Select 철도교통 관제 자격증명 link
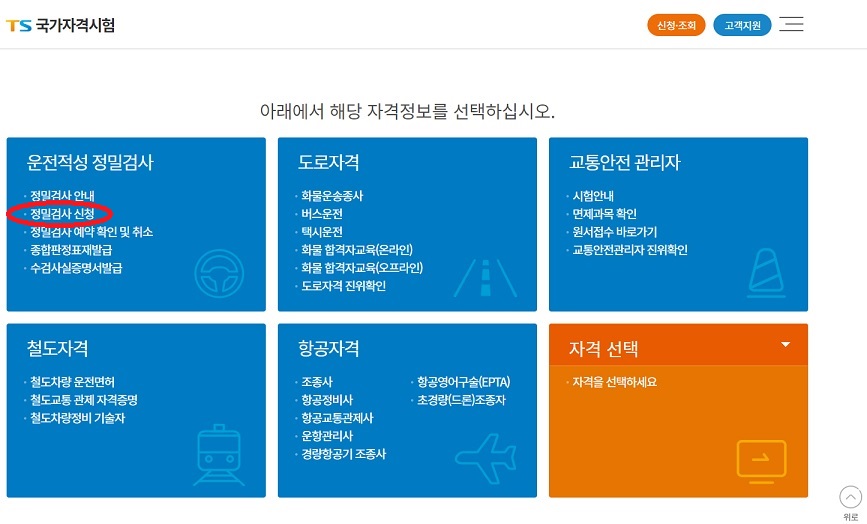The width and height of the screenshot is (867, 524). (x=83, y=400)
